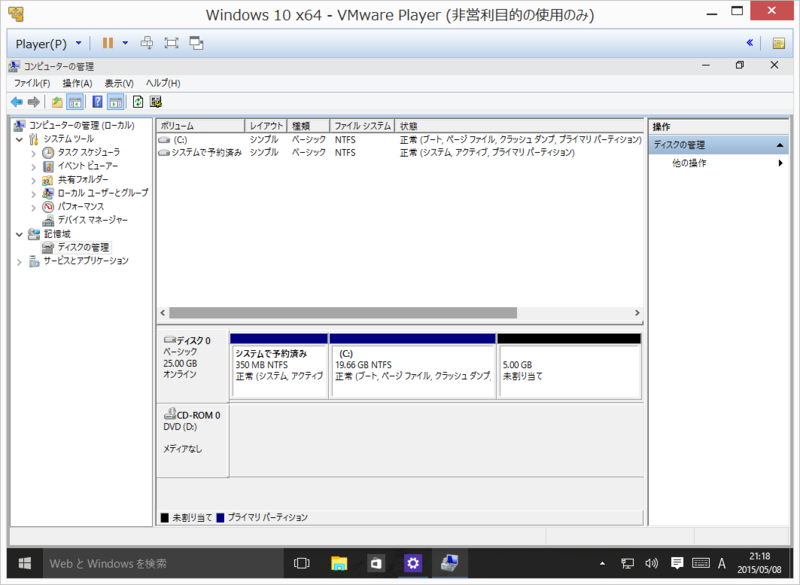Open Task View on the taskbar

(302, 564)
